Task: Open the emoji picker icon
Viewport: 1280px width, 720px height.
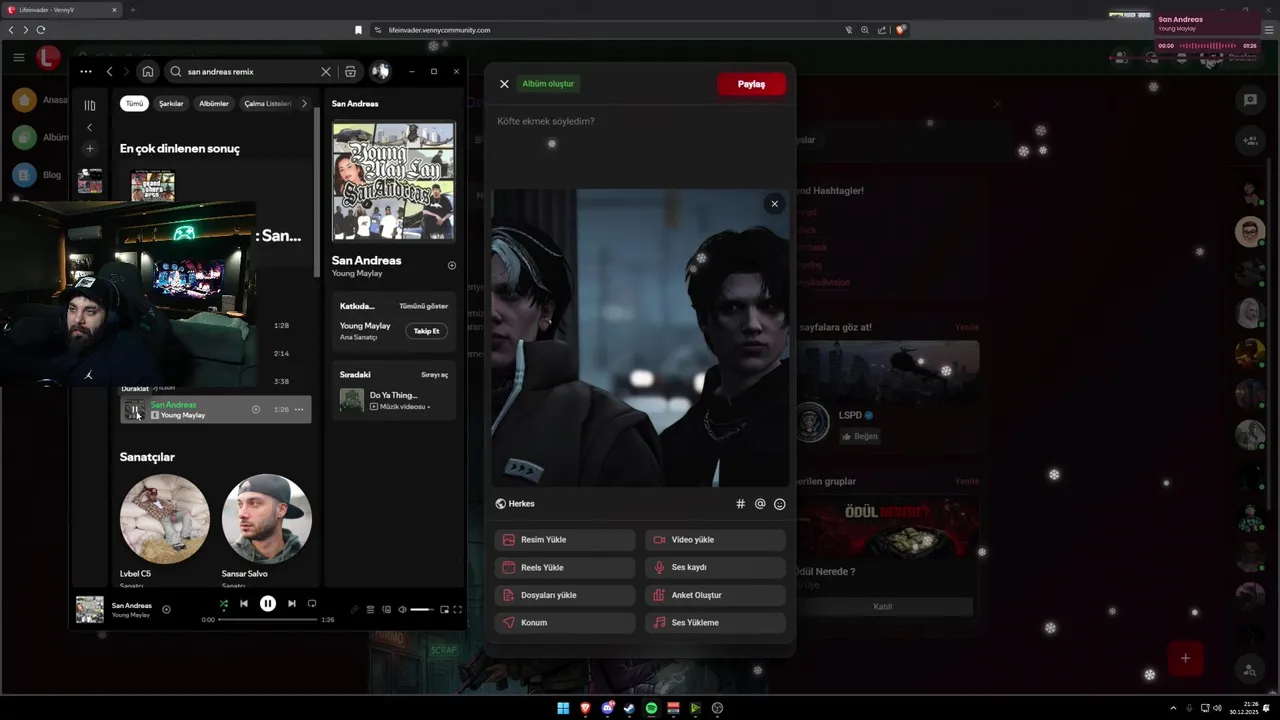Action: click(780, 504)
